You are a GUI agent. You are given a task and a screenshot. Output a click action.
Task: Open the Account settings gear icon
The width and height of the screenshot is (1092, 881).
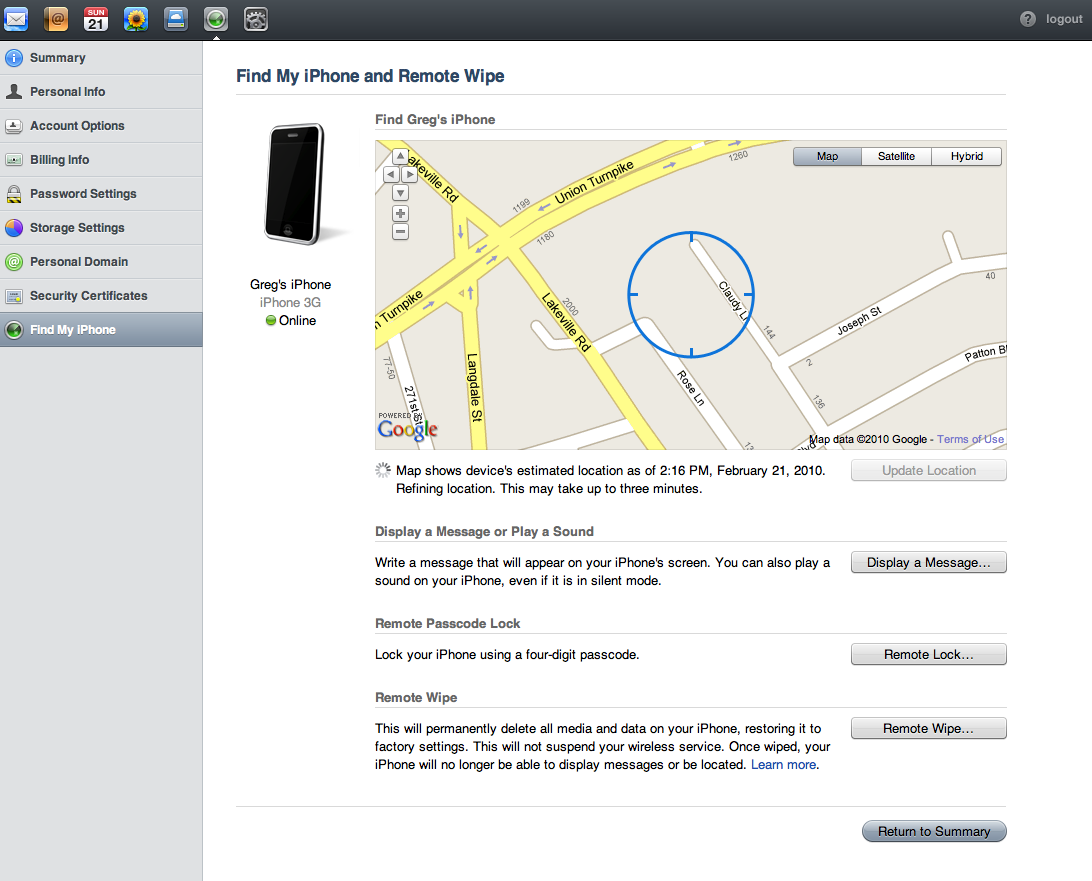point(256,19)
